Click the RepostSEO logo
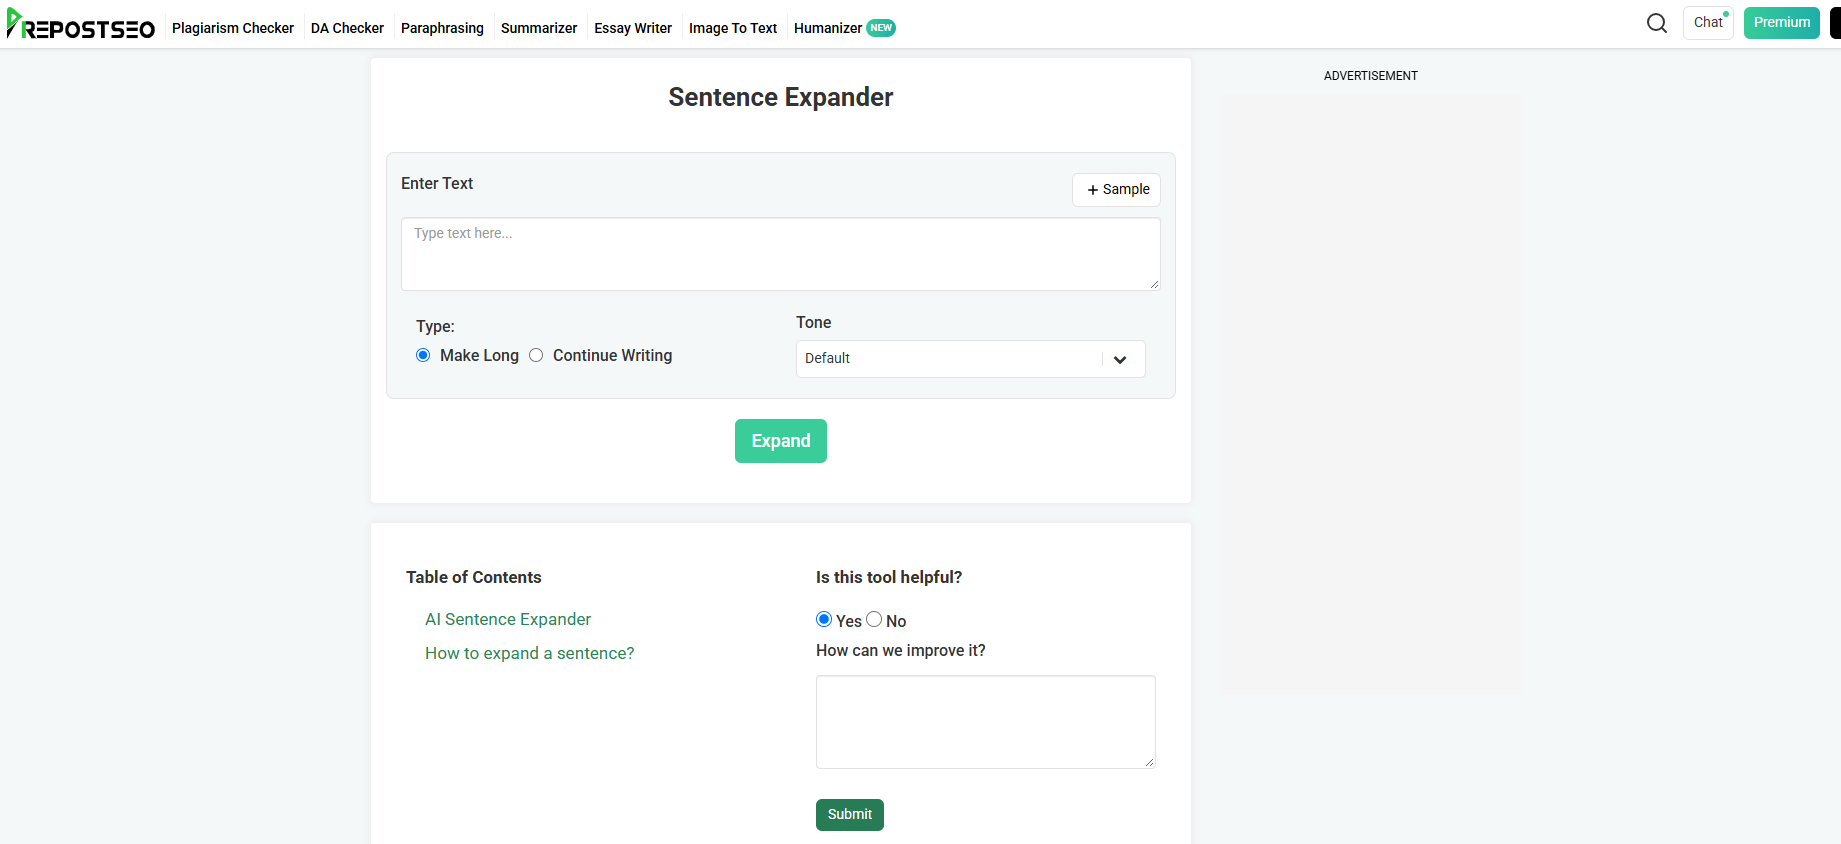 80,25
